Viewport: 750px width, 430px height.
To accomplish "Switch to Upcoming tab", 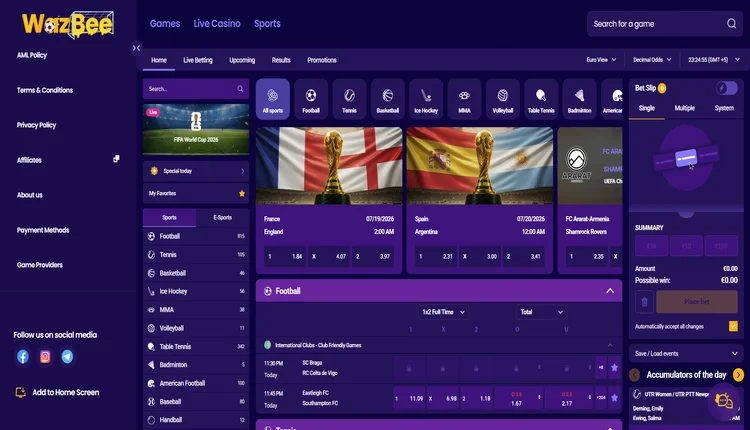I will point(242,60).
